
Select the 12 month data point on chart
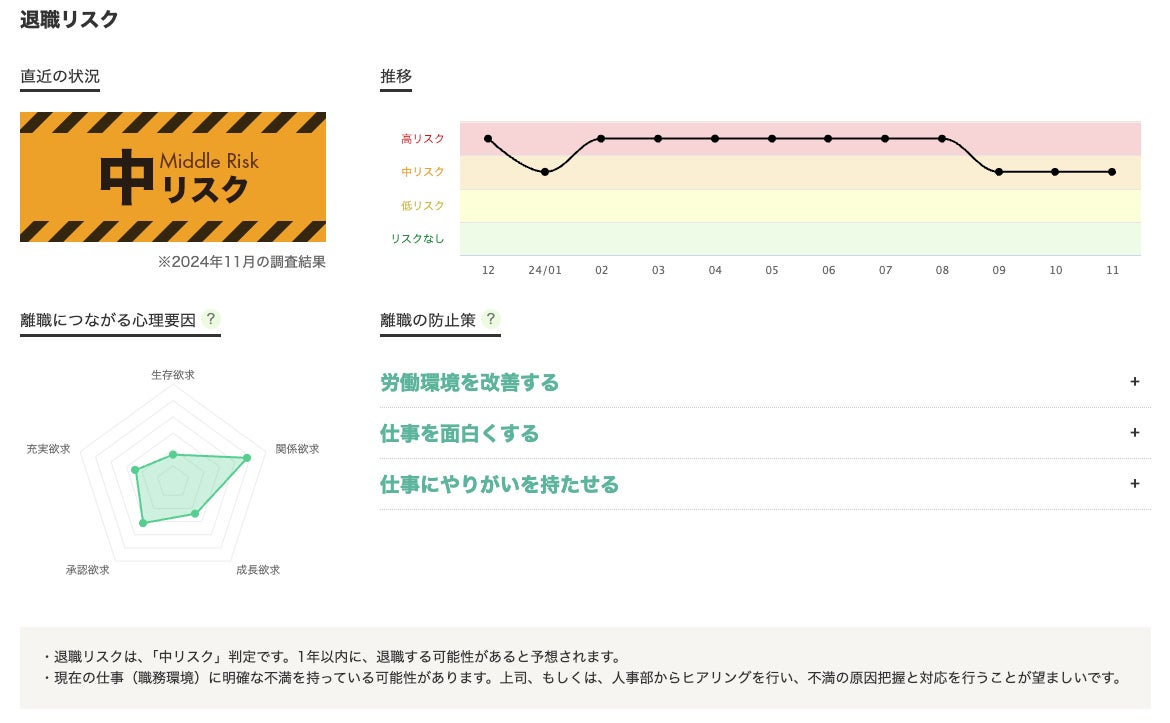click(488, 139)
